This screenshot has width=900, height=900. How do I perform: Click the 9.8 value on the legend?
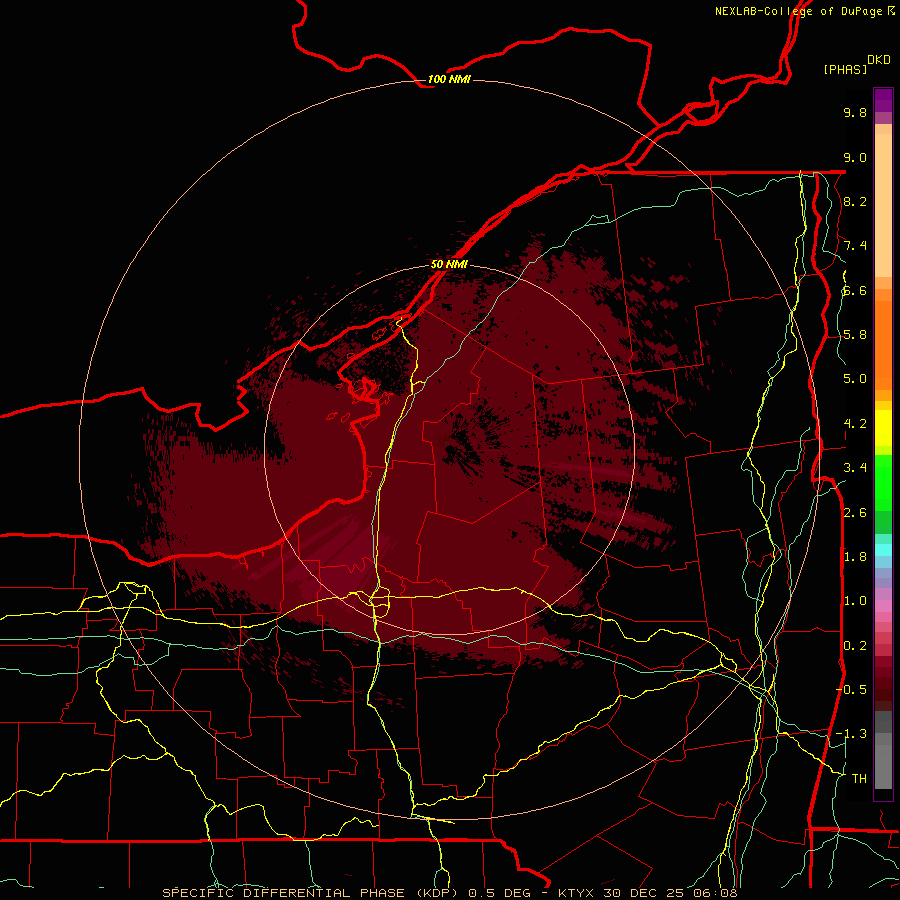point(855,112)
